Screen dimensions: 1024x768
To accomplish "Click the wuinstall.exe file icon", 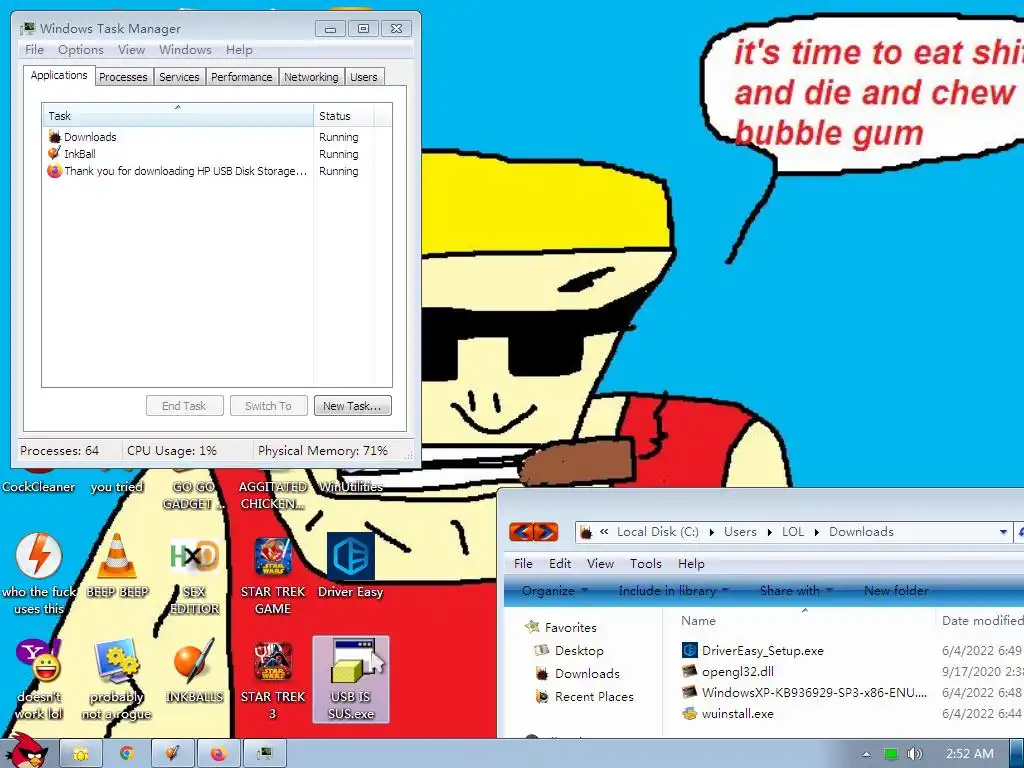I will pyautogui.click(x=690, y=714).
